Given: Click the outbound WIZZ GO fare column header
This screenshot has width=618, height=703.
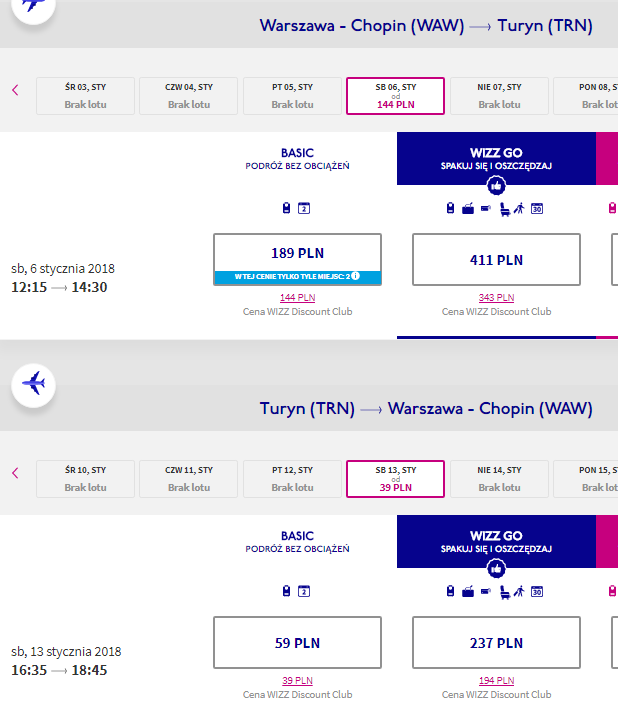Looking at the screenshot, I should pyautogui.click(x=496, y=158).
